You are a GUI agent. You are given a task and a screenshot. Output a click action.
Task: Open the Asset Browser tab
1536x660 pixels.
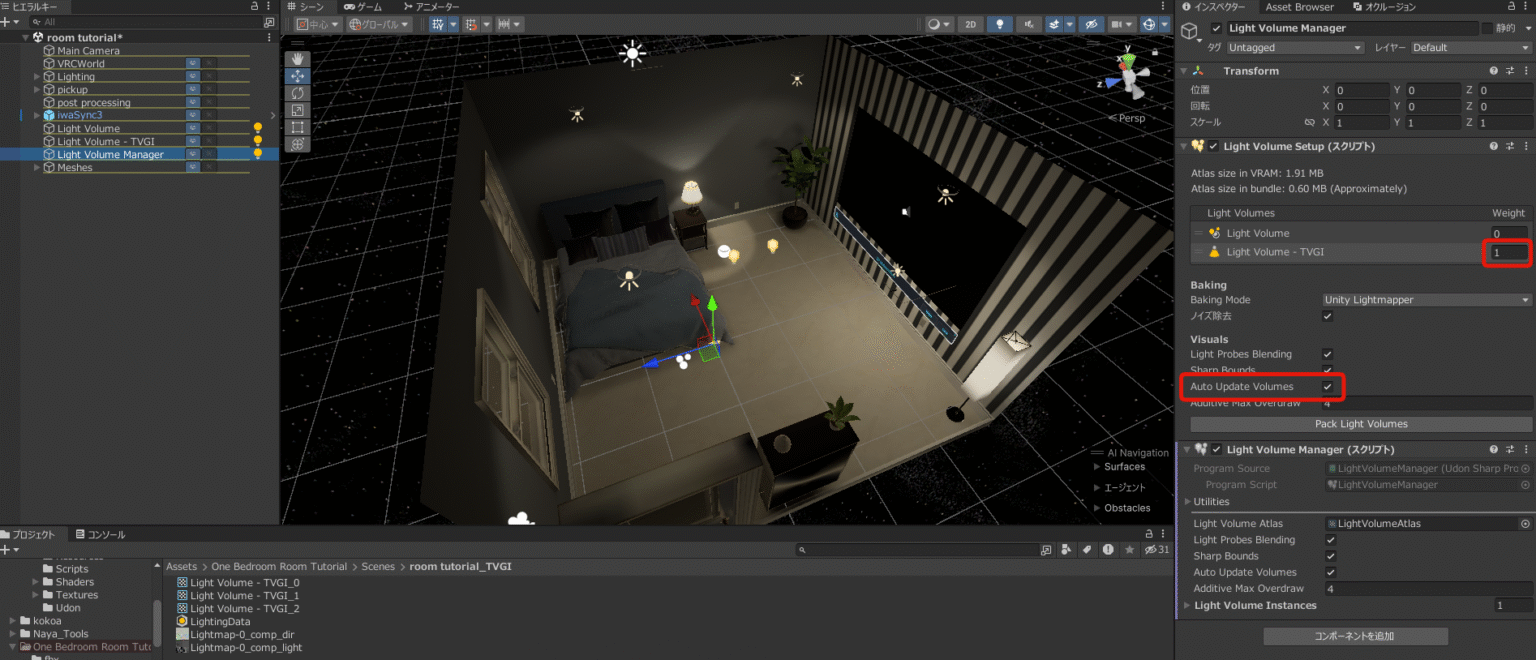[x=1299, y=7]
